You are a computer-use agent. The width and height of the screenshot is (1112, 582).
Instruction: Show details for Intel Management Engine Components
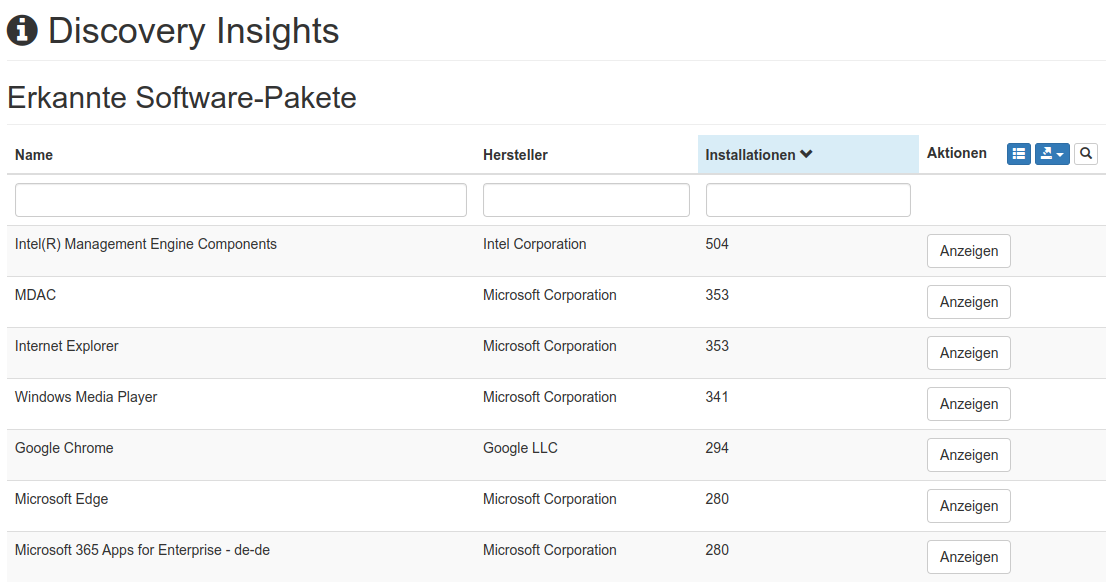(x=968, y=251)
